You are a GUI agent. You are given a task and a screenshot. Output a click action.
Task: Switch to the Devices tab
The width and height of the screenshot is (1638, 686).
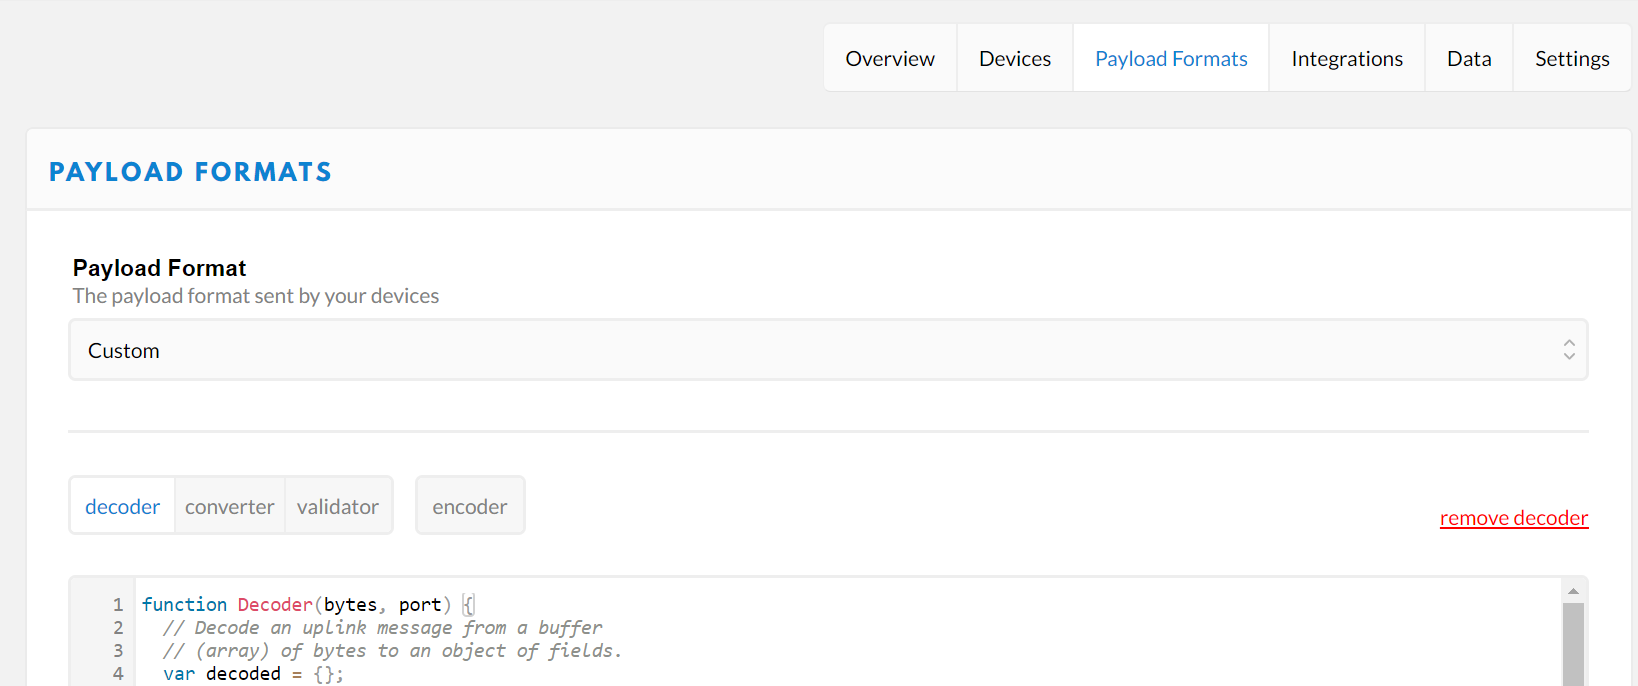click(x=1014, y=59)
